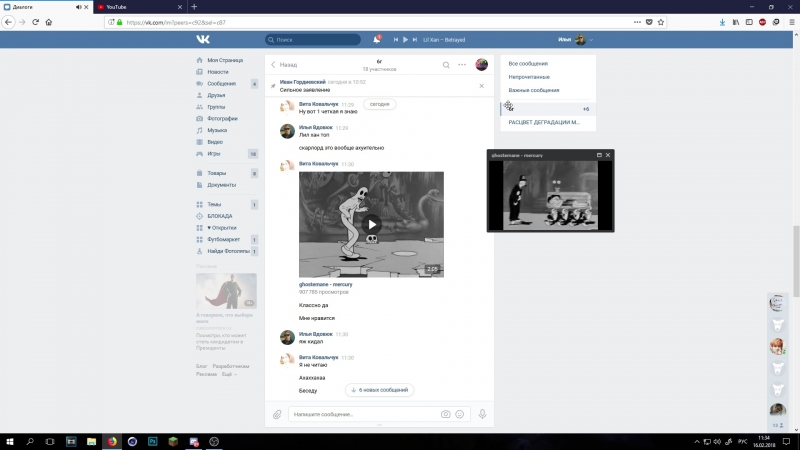Click the message input field
800x450 pixels.
pyautogui.click(x=364, y=414)
